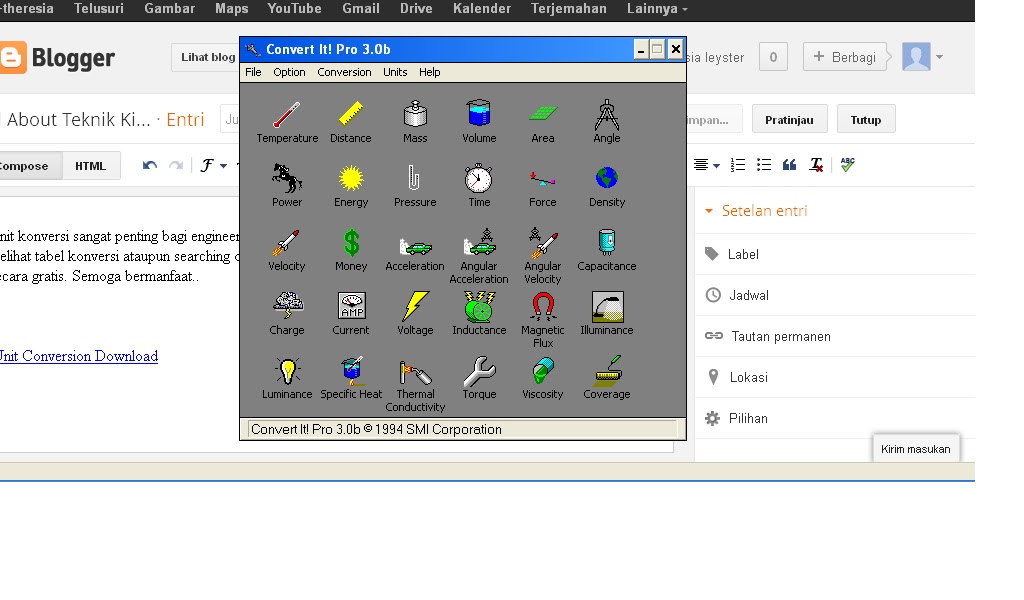
Task: Open the text alignment dropdown
Action: [x=707, y=165]
